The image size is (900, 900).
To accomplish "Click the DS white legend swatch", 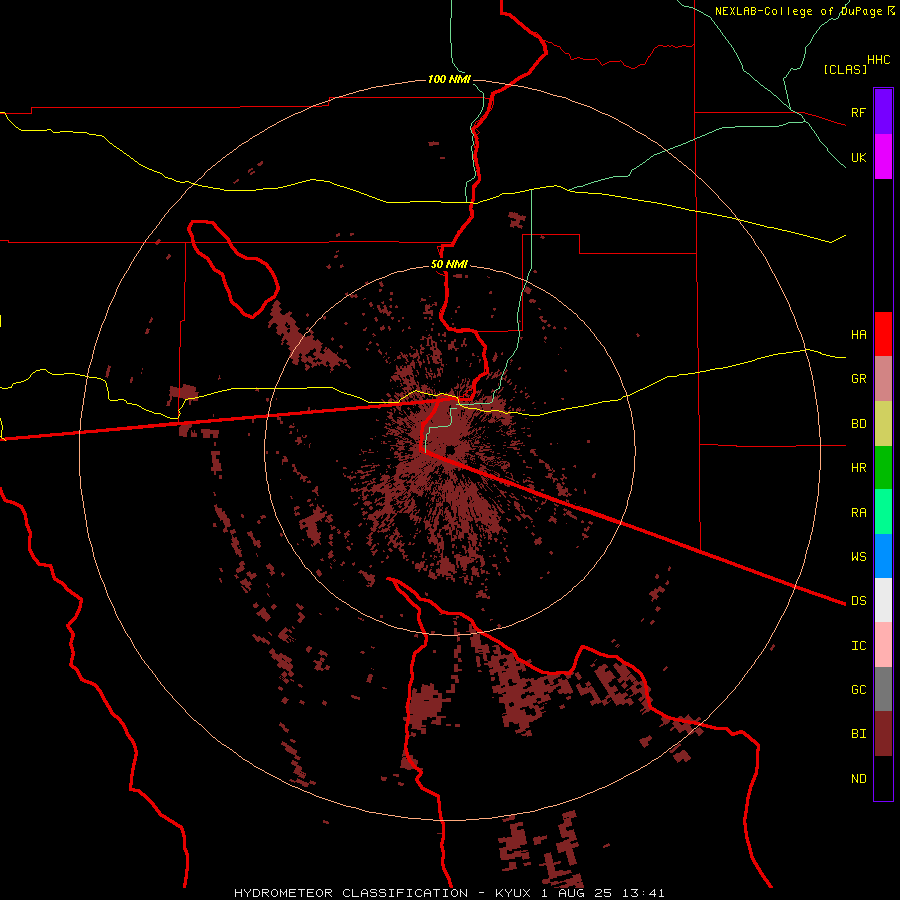I will [883, 600].
